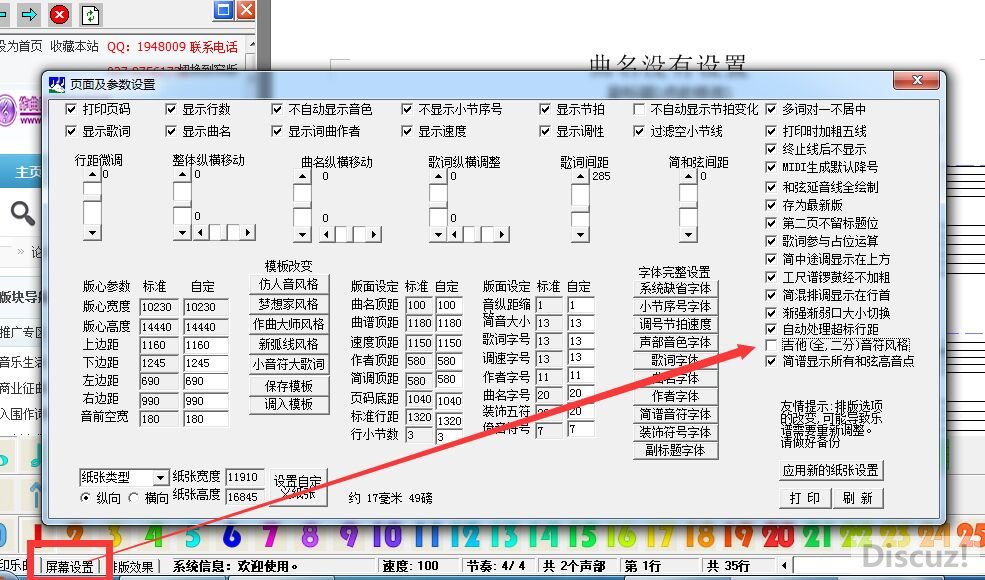Toggle the 不自动显示音色 checkbox
Image resolution: width=985 pixels, height=580 pixels.
[x=277, y=109]
